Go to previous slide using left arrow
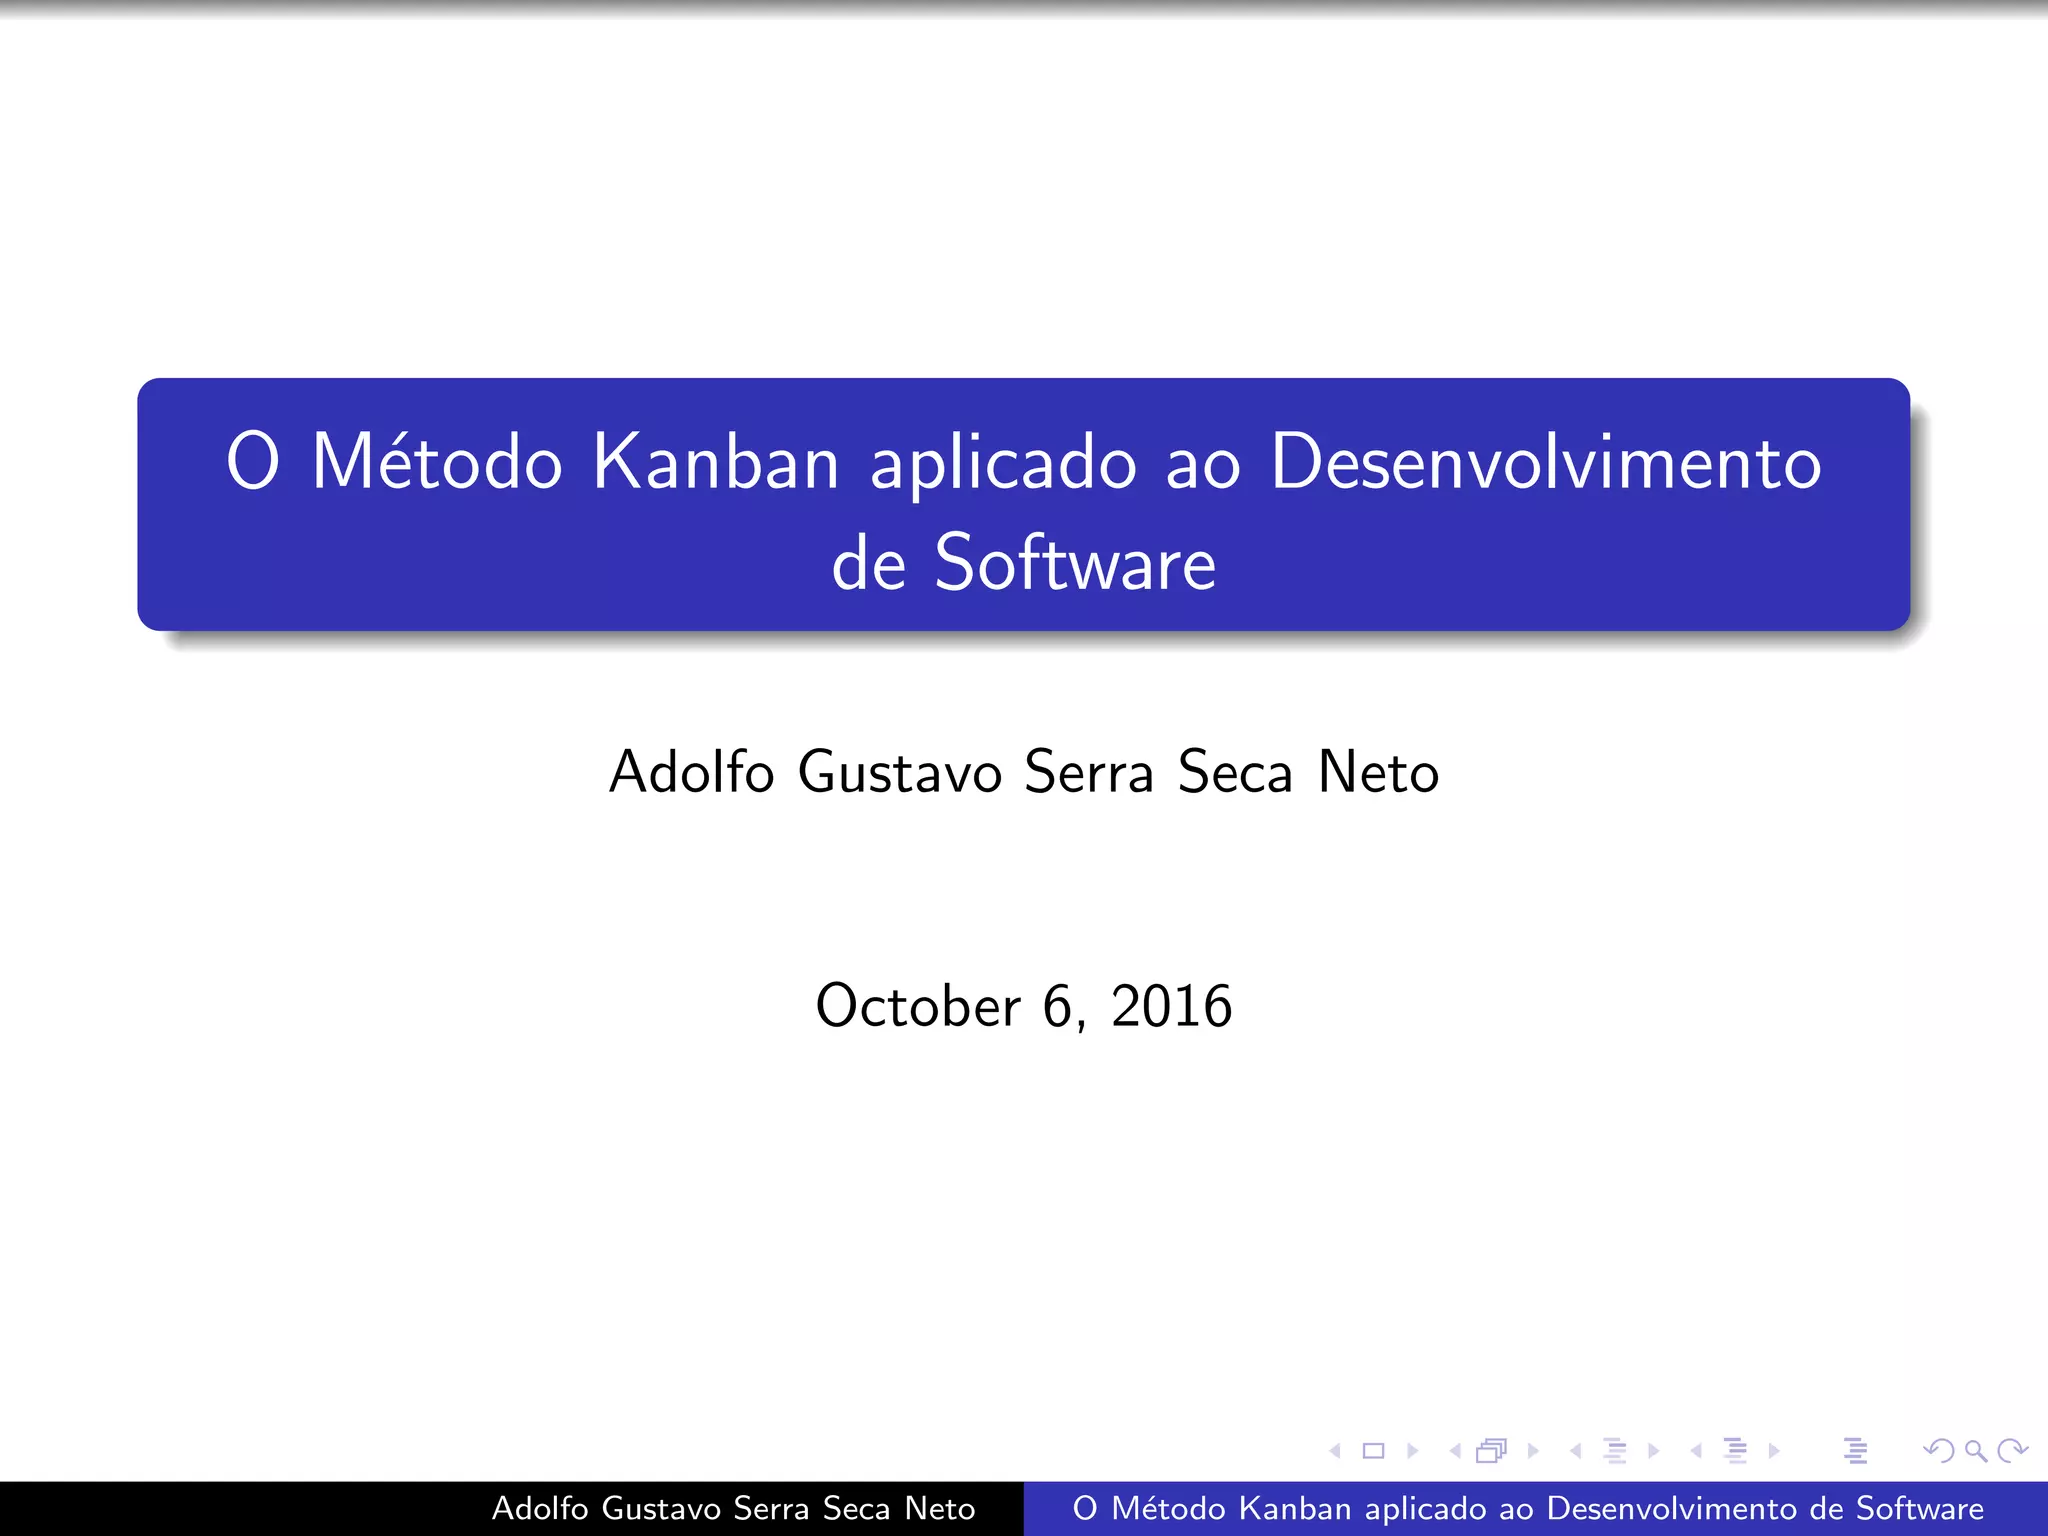The width and height of the screenshot is (2048, 1536). coord(1335,1451)
